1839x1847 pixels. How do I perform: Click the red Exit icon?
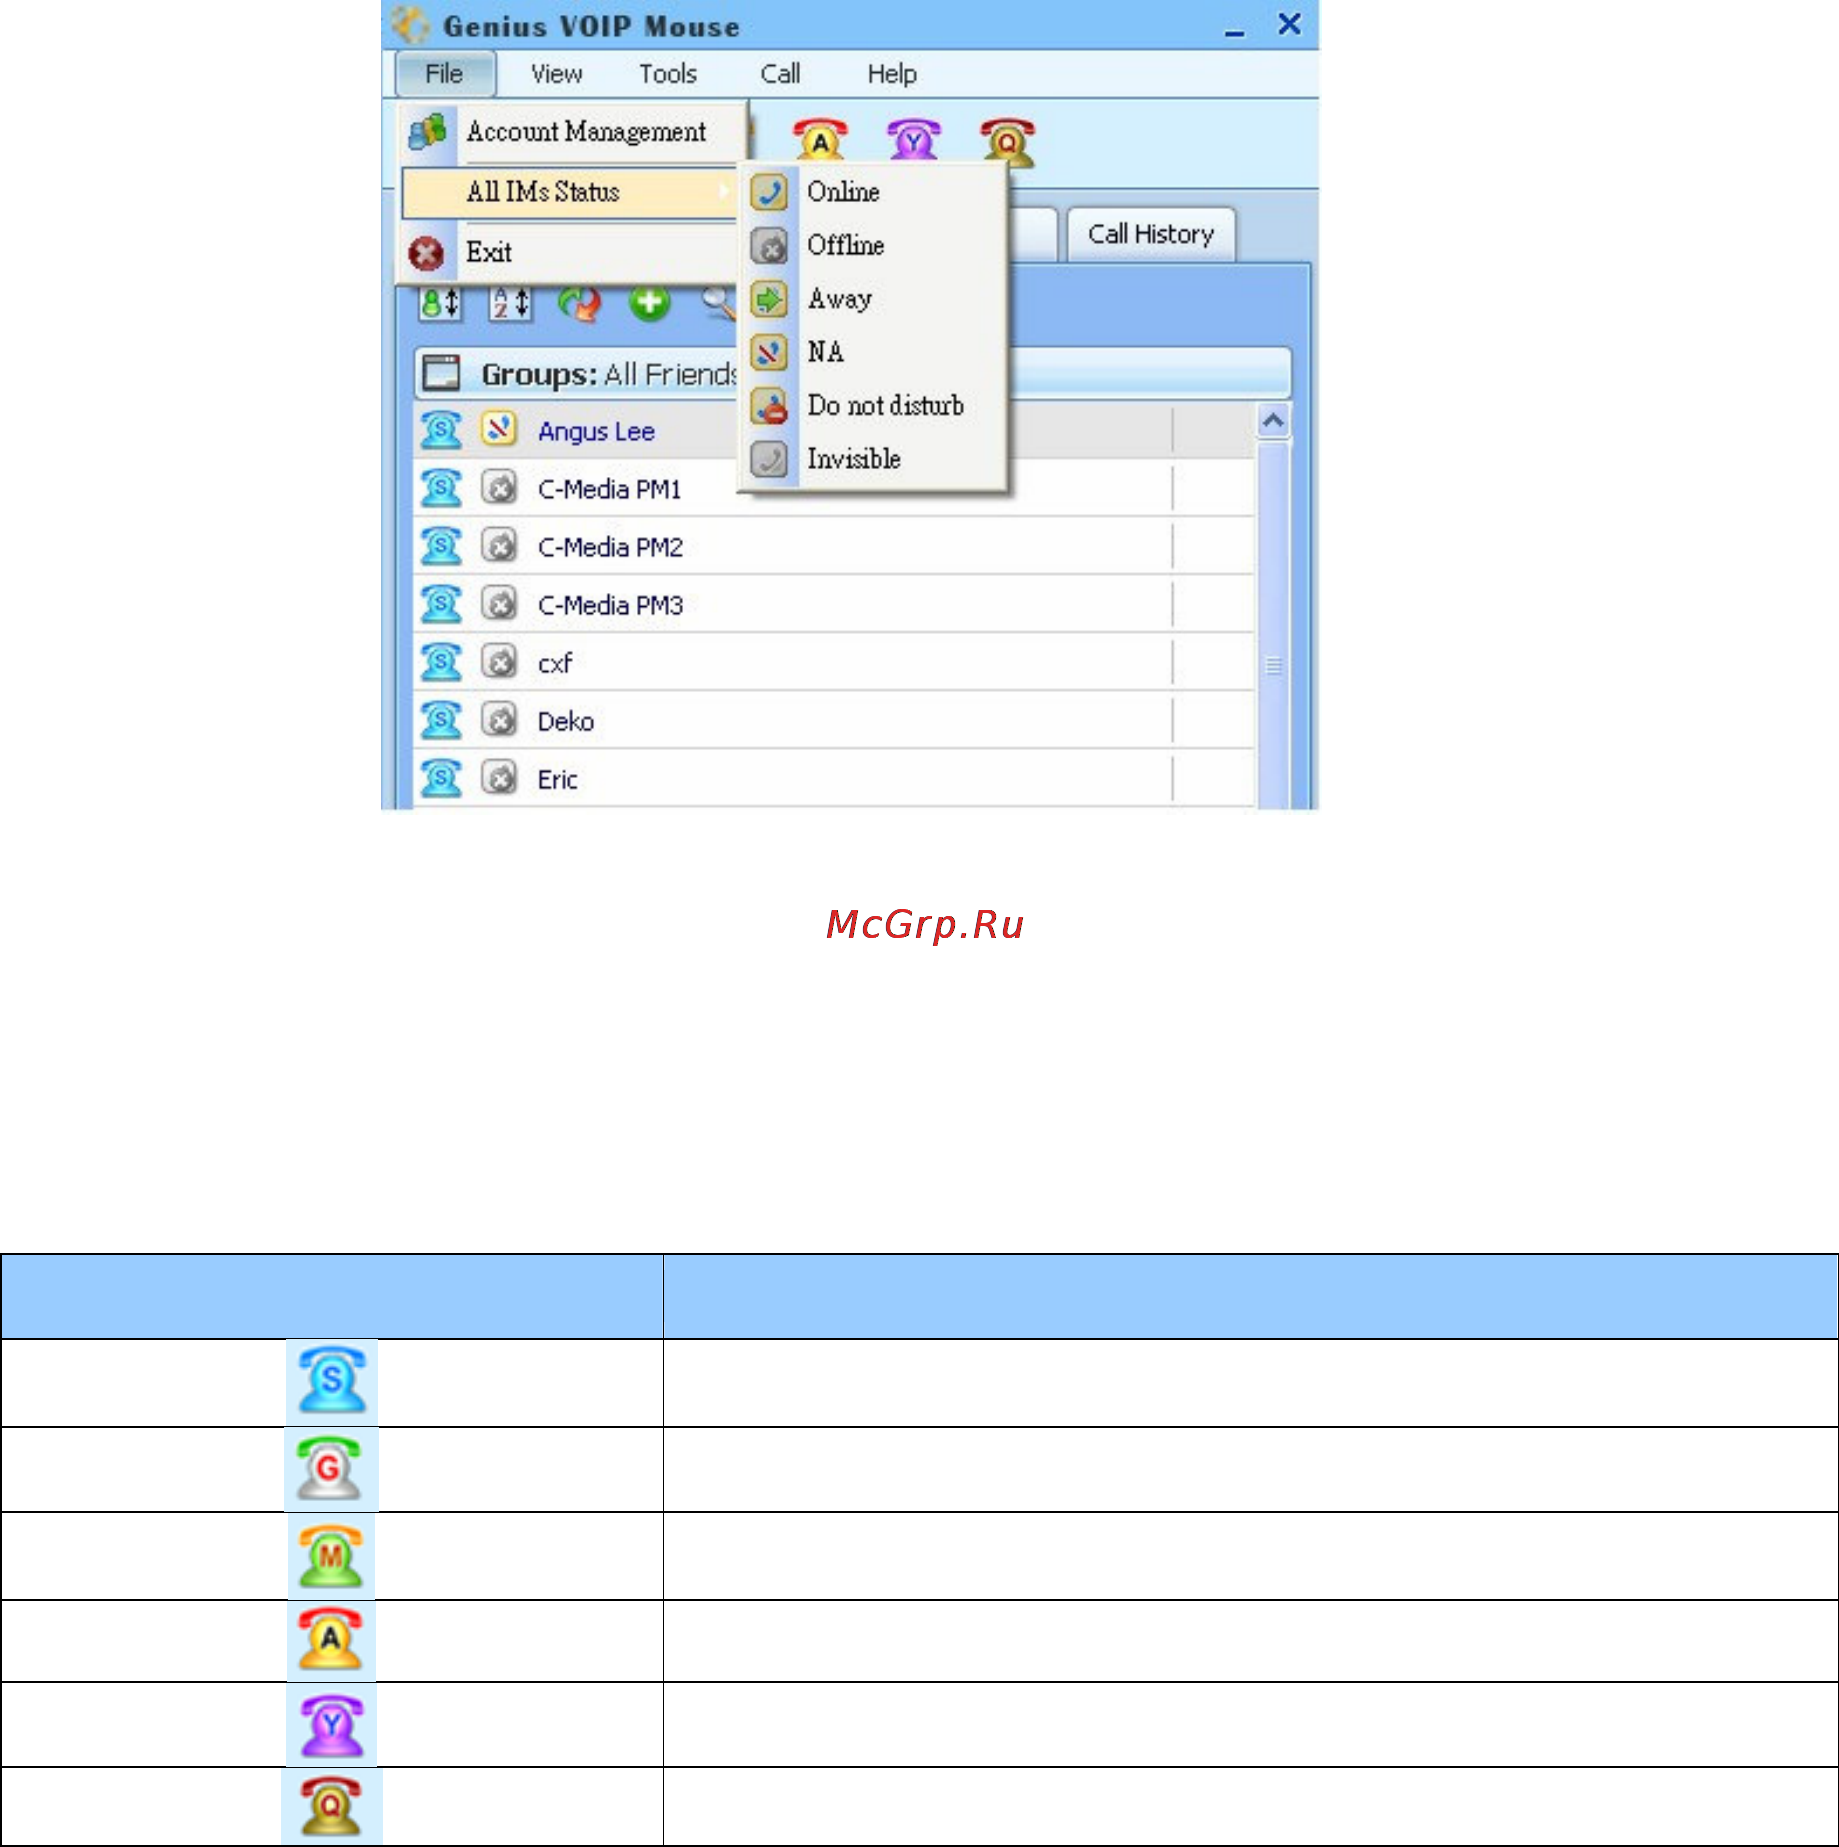coord(427,253)
